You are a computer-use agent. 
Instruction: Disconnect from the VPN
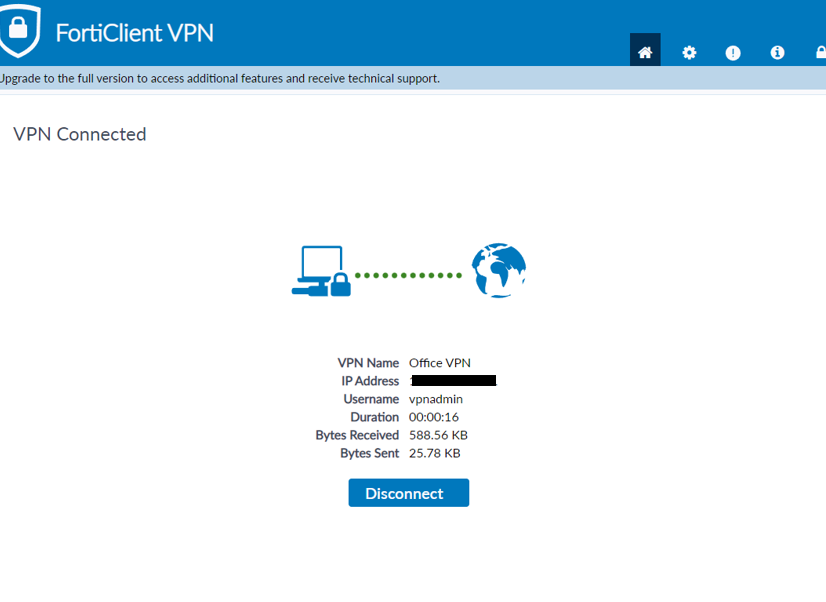(x=408, y=493)
